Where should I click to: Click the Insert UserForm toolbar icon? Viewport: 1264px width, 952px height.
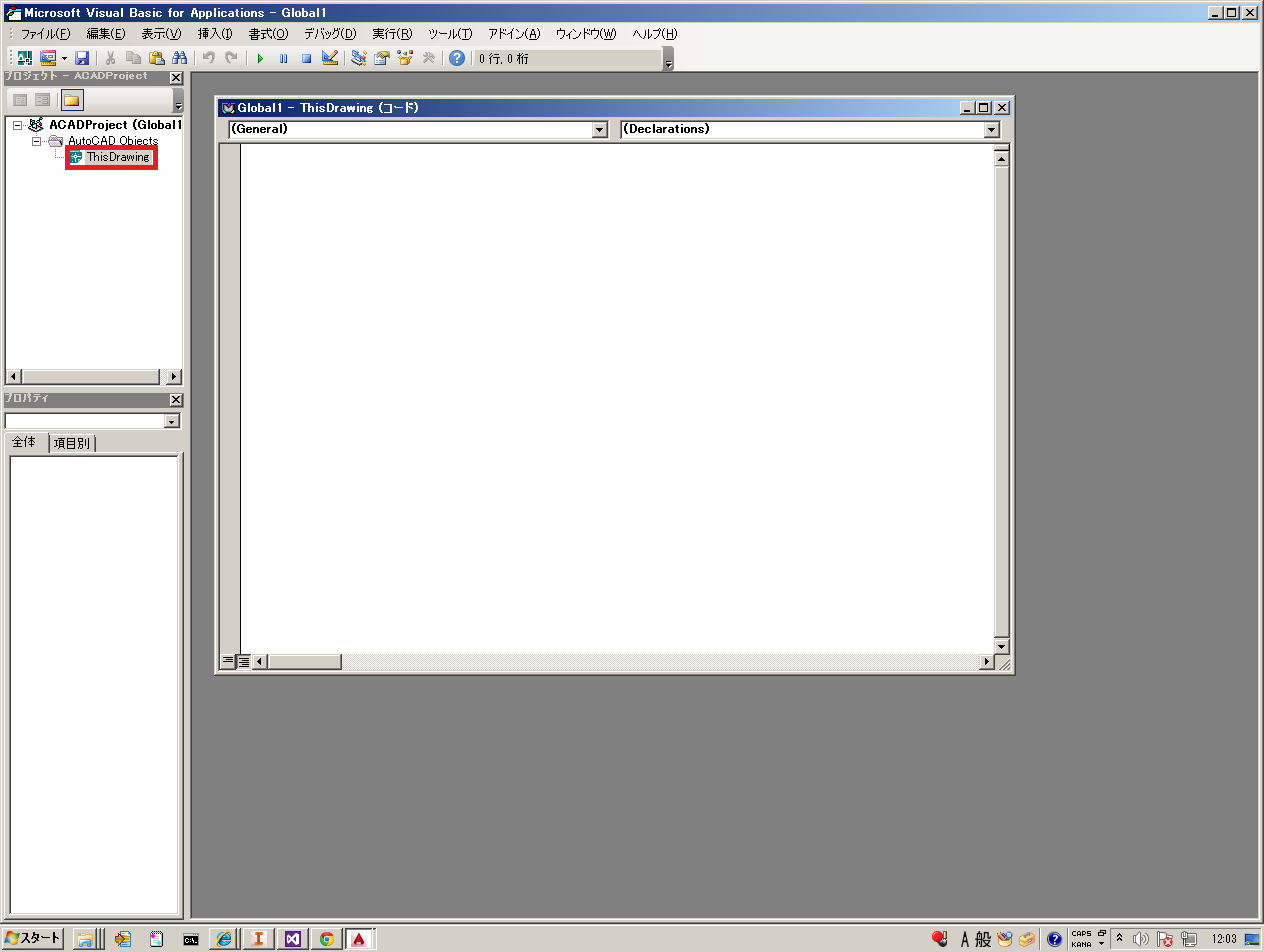pos(48,58)
